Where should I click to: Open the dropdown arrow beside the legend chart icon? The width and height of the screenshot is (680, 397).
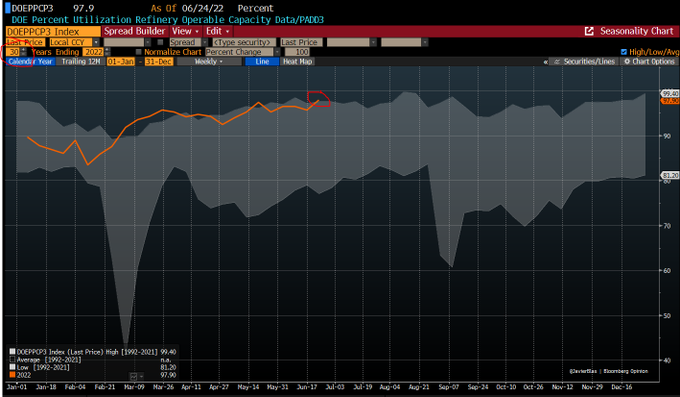coord(141,376)
